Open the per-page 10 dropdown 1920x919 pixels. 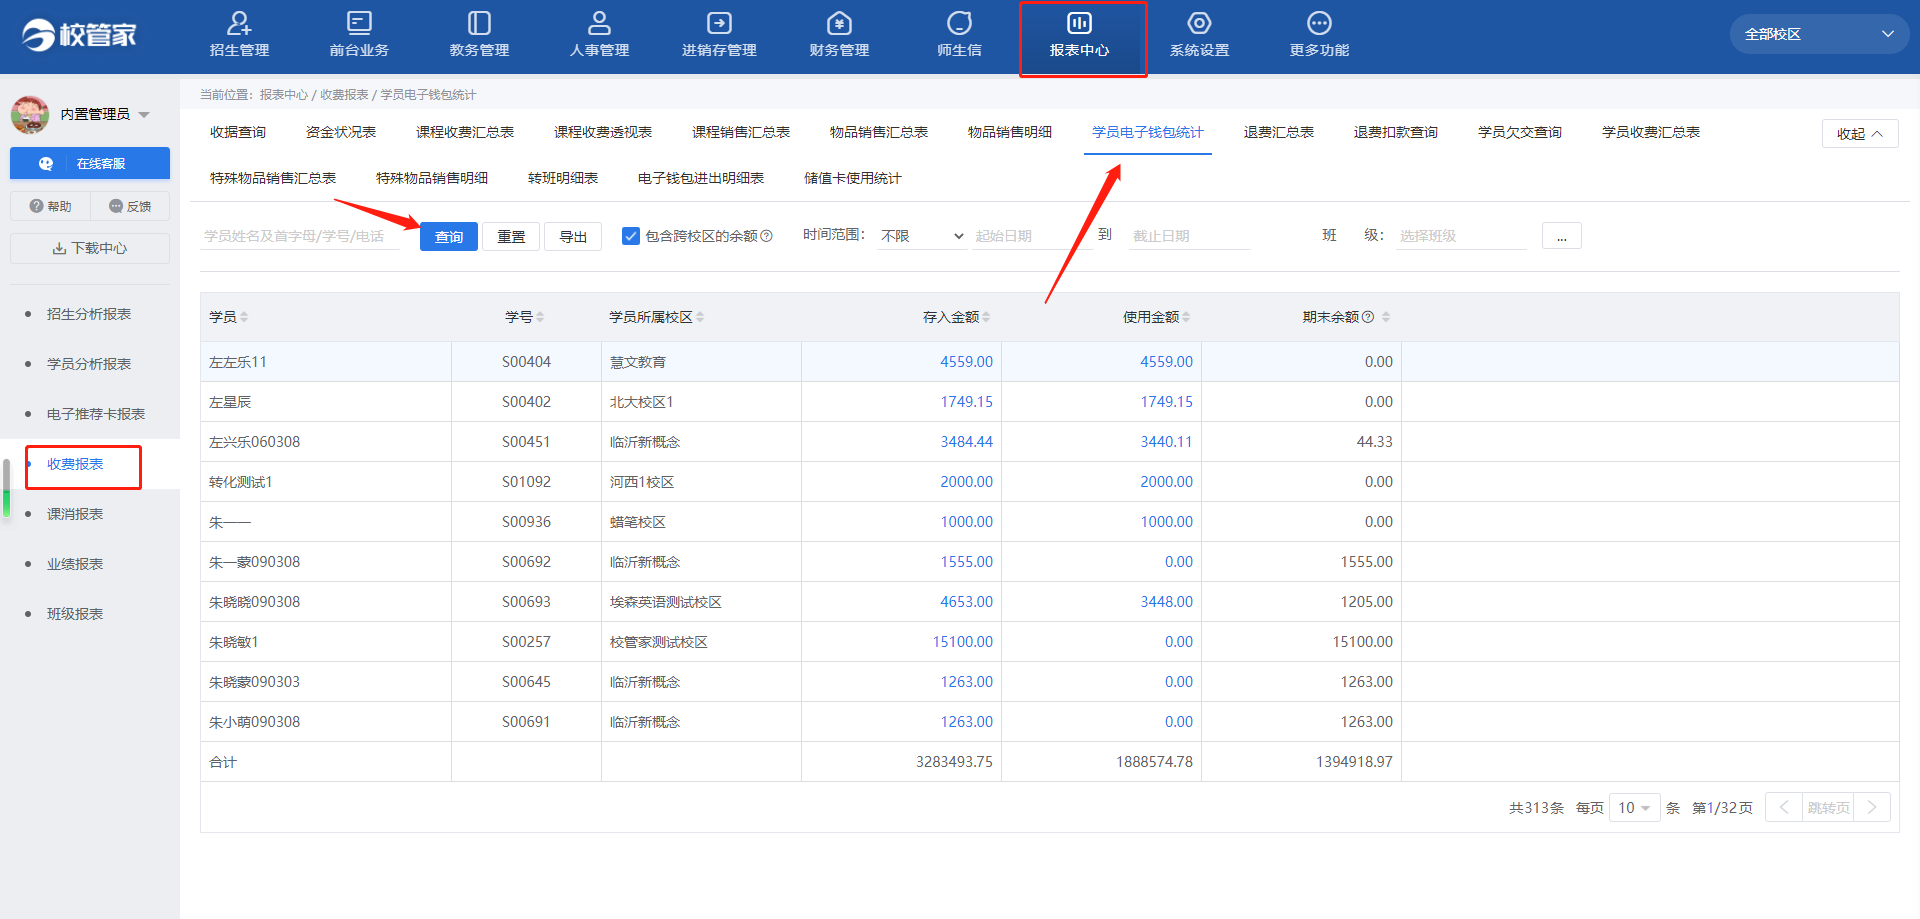pos(1634,808)
